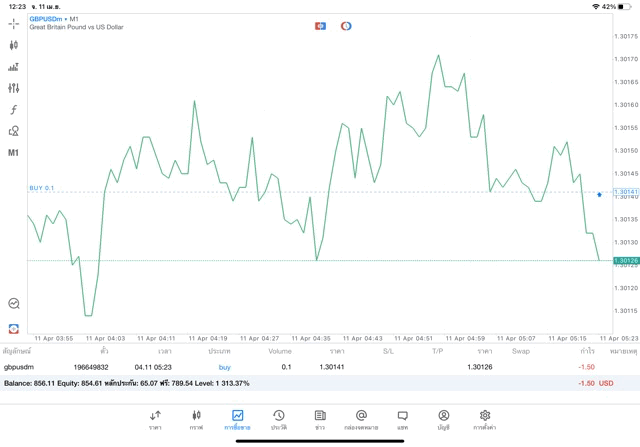
Task: Switch to the quotes (ราคา) tab
Action: coord(155,420)
